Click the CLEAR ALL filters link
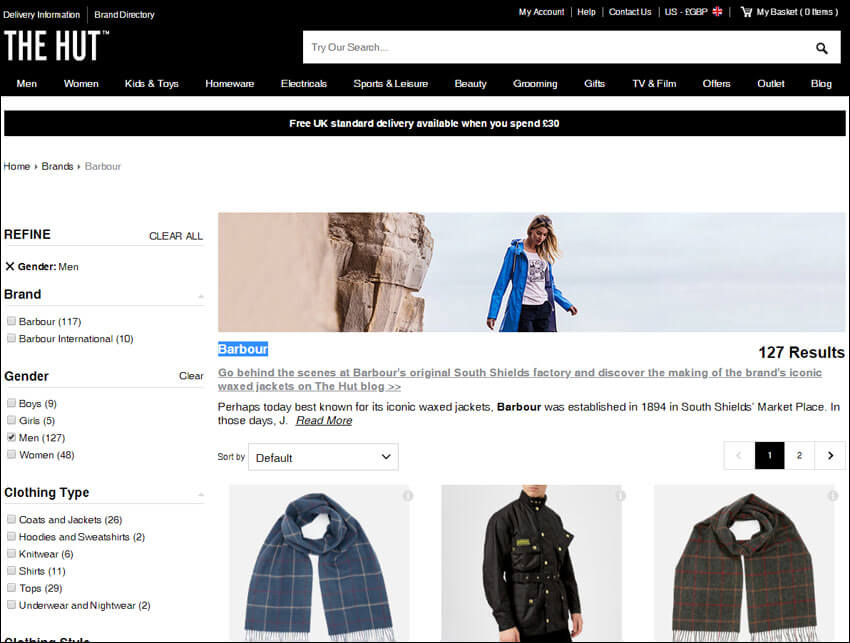The height and width of the screenshot is (643, 850). [176, 236]
